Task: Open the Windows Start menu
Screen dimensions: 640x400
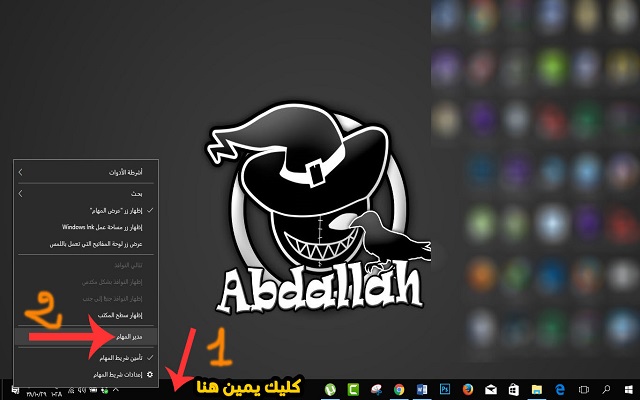Action: point(627,389)
